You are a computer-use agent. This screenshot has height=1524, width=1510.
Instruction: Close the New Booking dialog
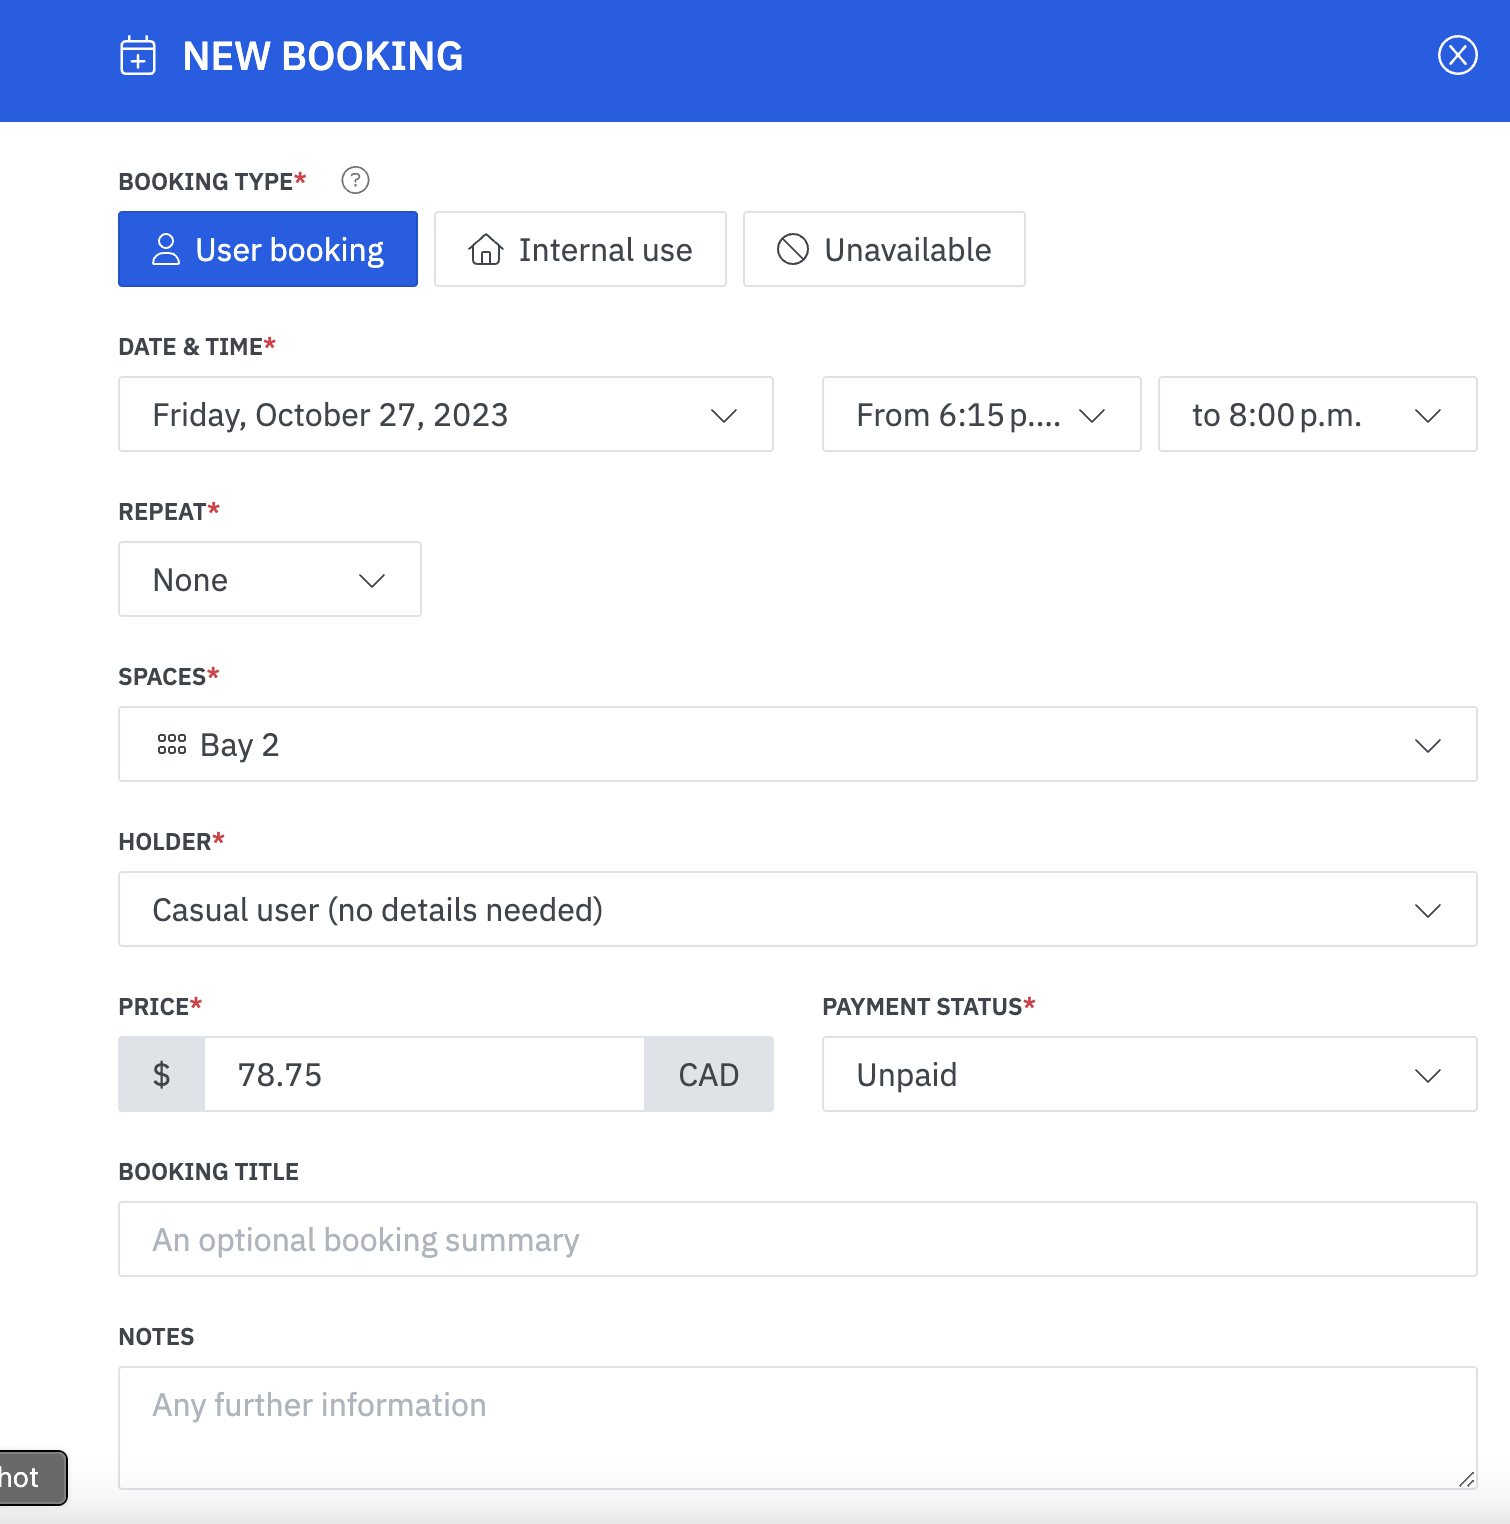pyautogui.click(x=1457, y=55)
